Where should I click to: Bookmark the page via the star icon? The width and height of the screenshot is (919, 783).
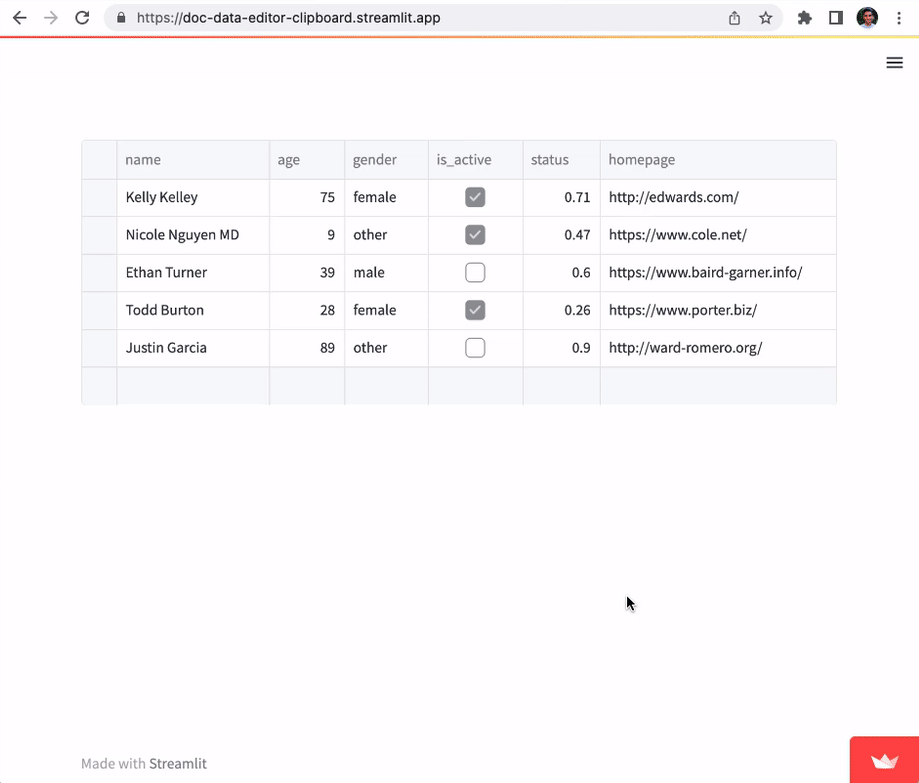coord(766,17)
